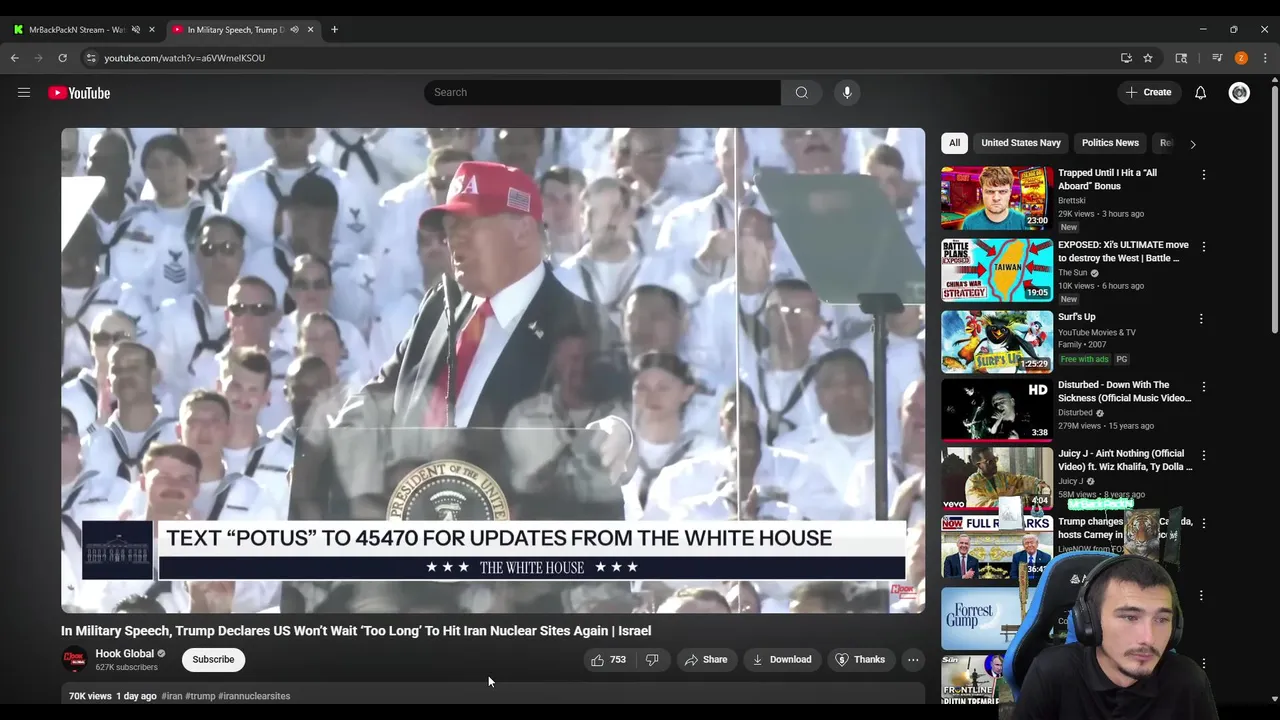
Task: Click the Download button
Action: click(781, 659)
